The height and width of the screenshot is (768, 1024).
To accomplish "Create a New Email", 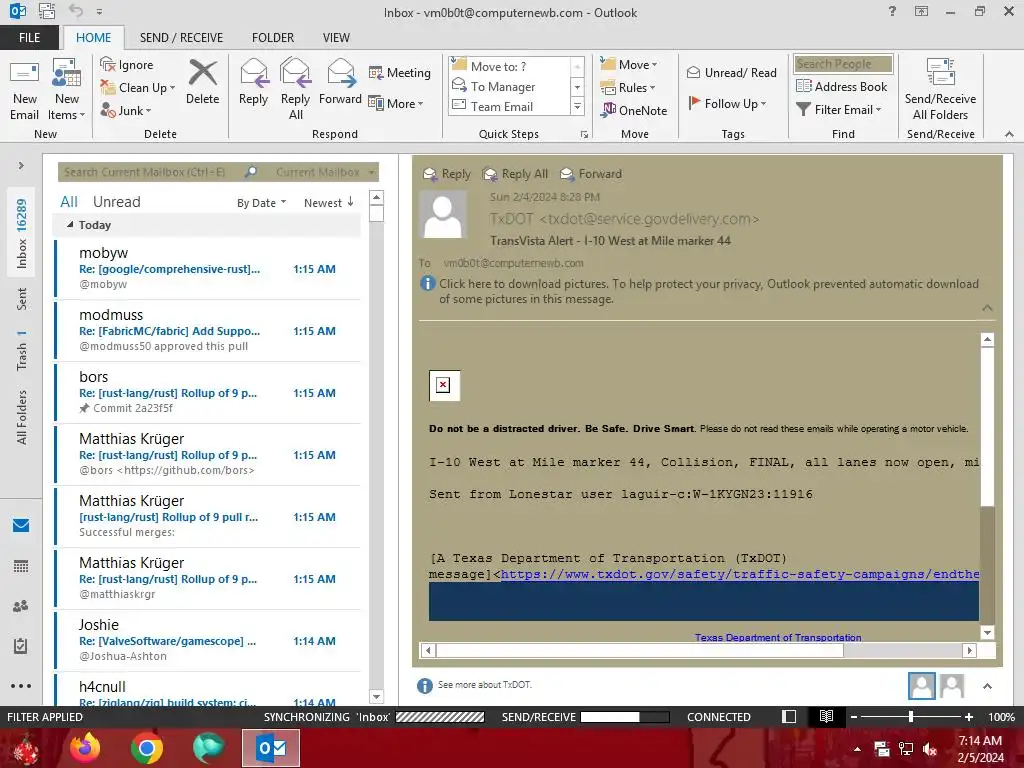I will pyautogui.click(x=24, y=89).
